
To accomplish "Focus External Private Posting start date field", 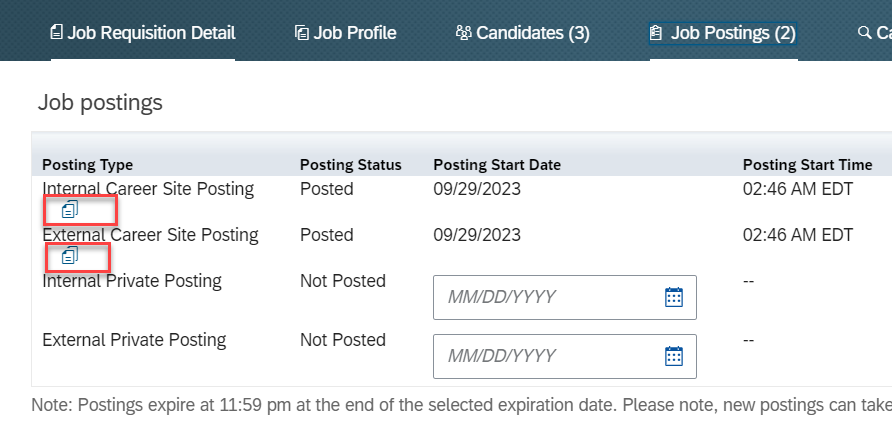I will point(564,356).
